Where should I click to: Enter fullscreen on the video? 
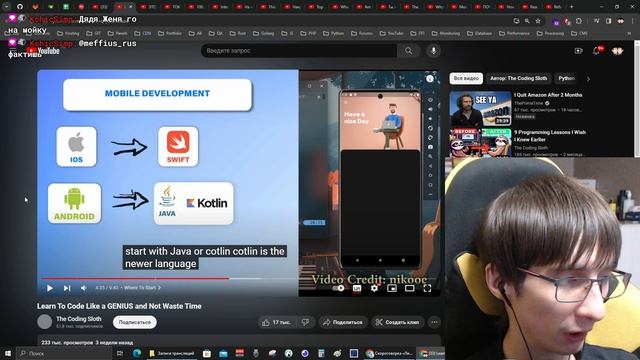point(427,288)
